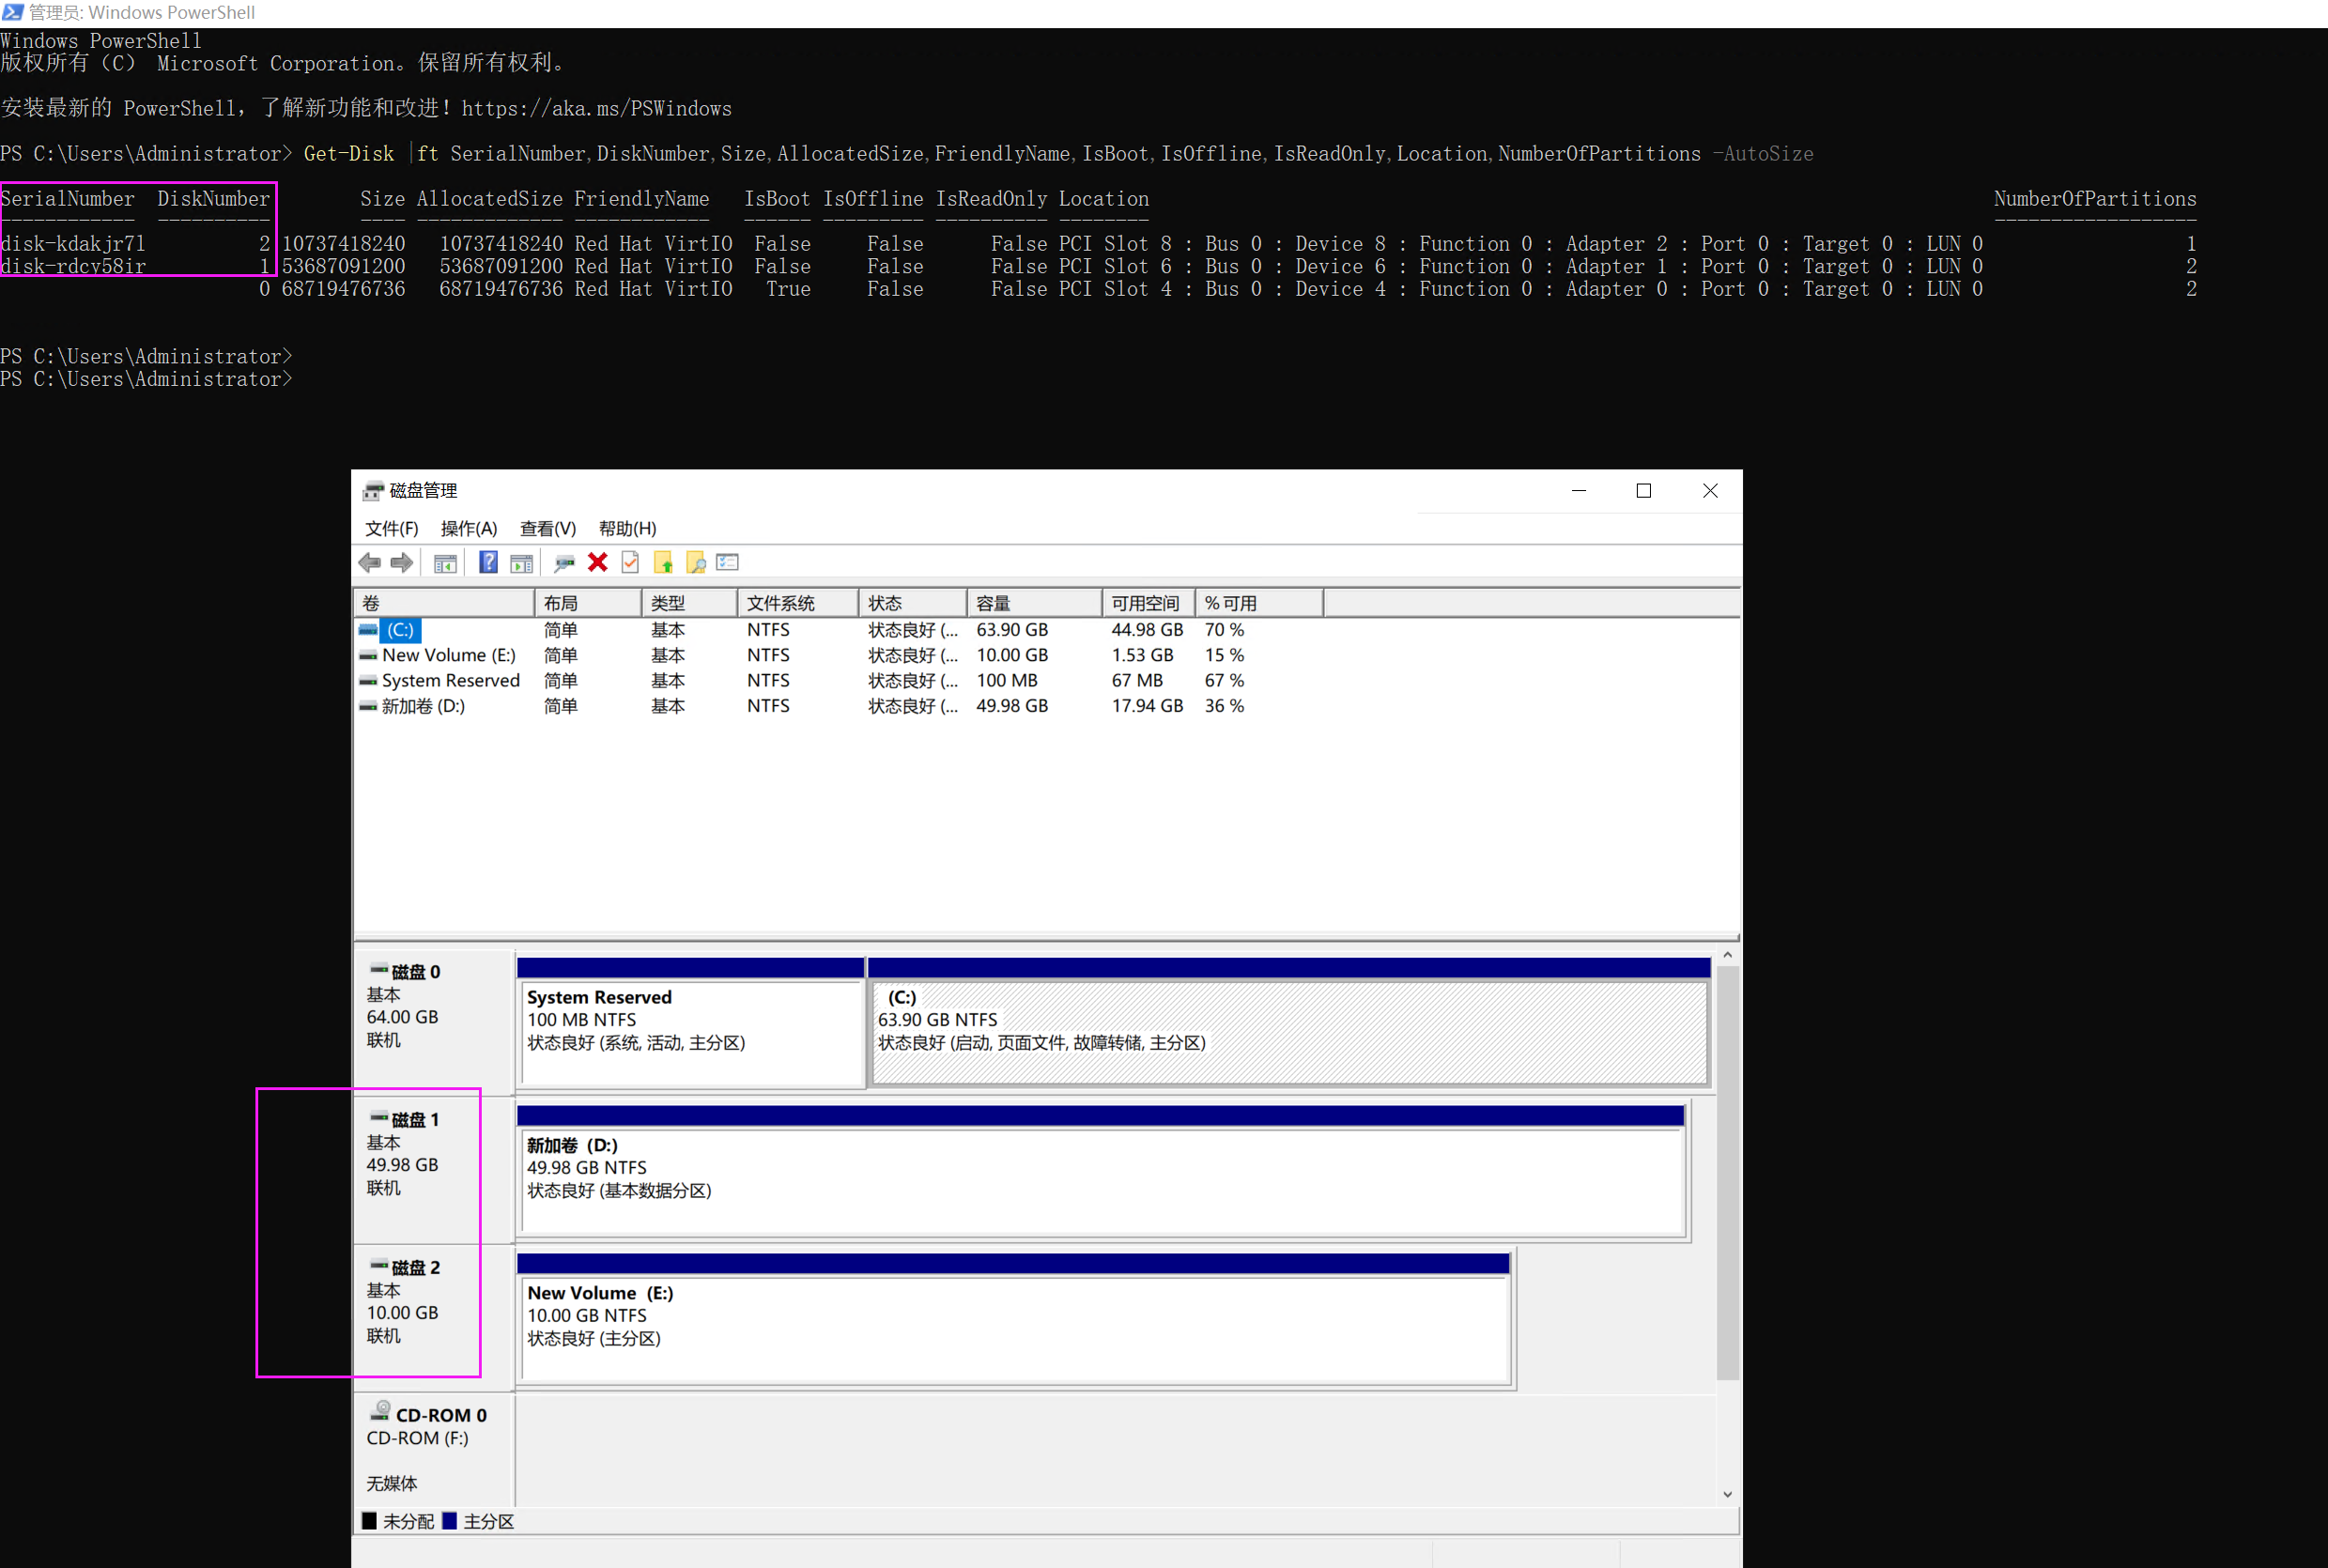Click the Forward arrow toolbar icon
Screen dimensions: 2328x1568
coord(402,563)
